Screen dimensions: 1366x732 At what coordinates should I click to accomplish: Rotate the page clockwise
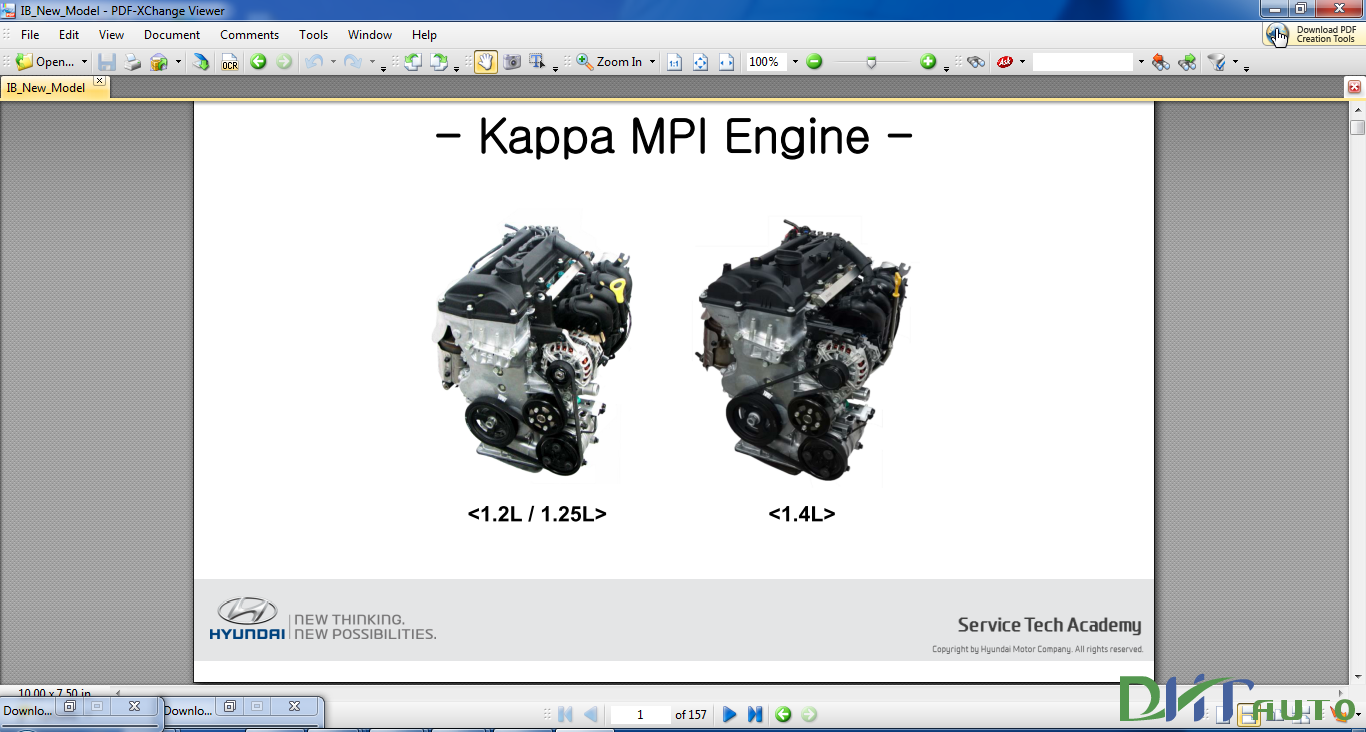point(441,61)
